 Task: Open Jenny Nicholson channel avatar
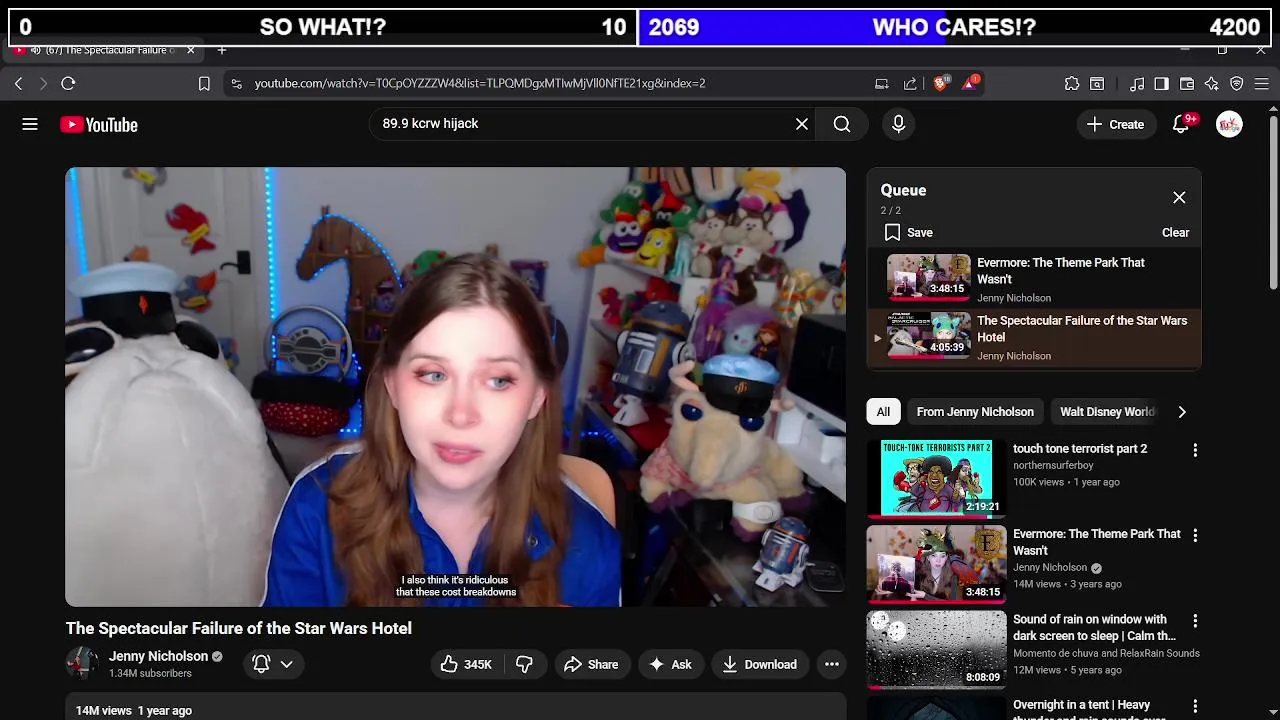[x=82, y=664]
